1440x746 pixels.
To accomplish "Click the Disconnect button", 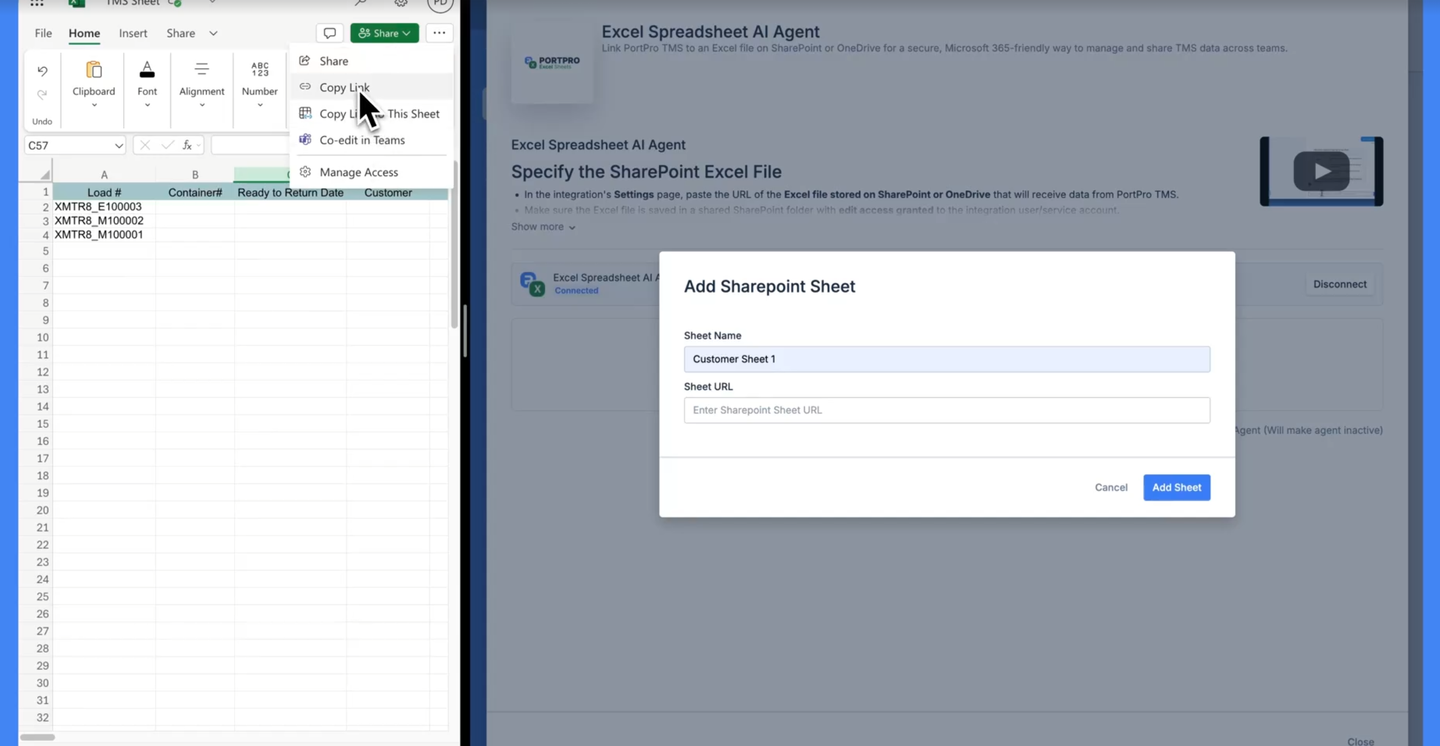I will point(1339,284).
